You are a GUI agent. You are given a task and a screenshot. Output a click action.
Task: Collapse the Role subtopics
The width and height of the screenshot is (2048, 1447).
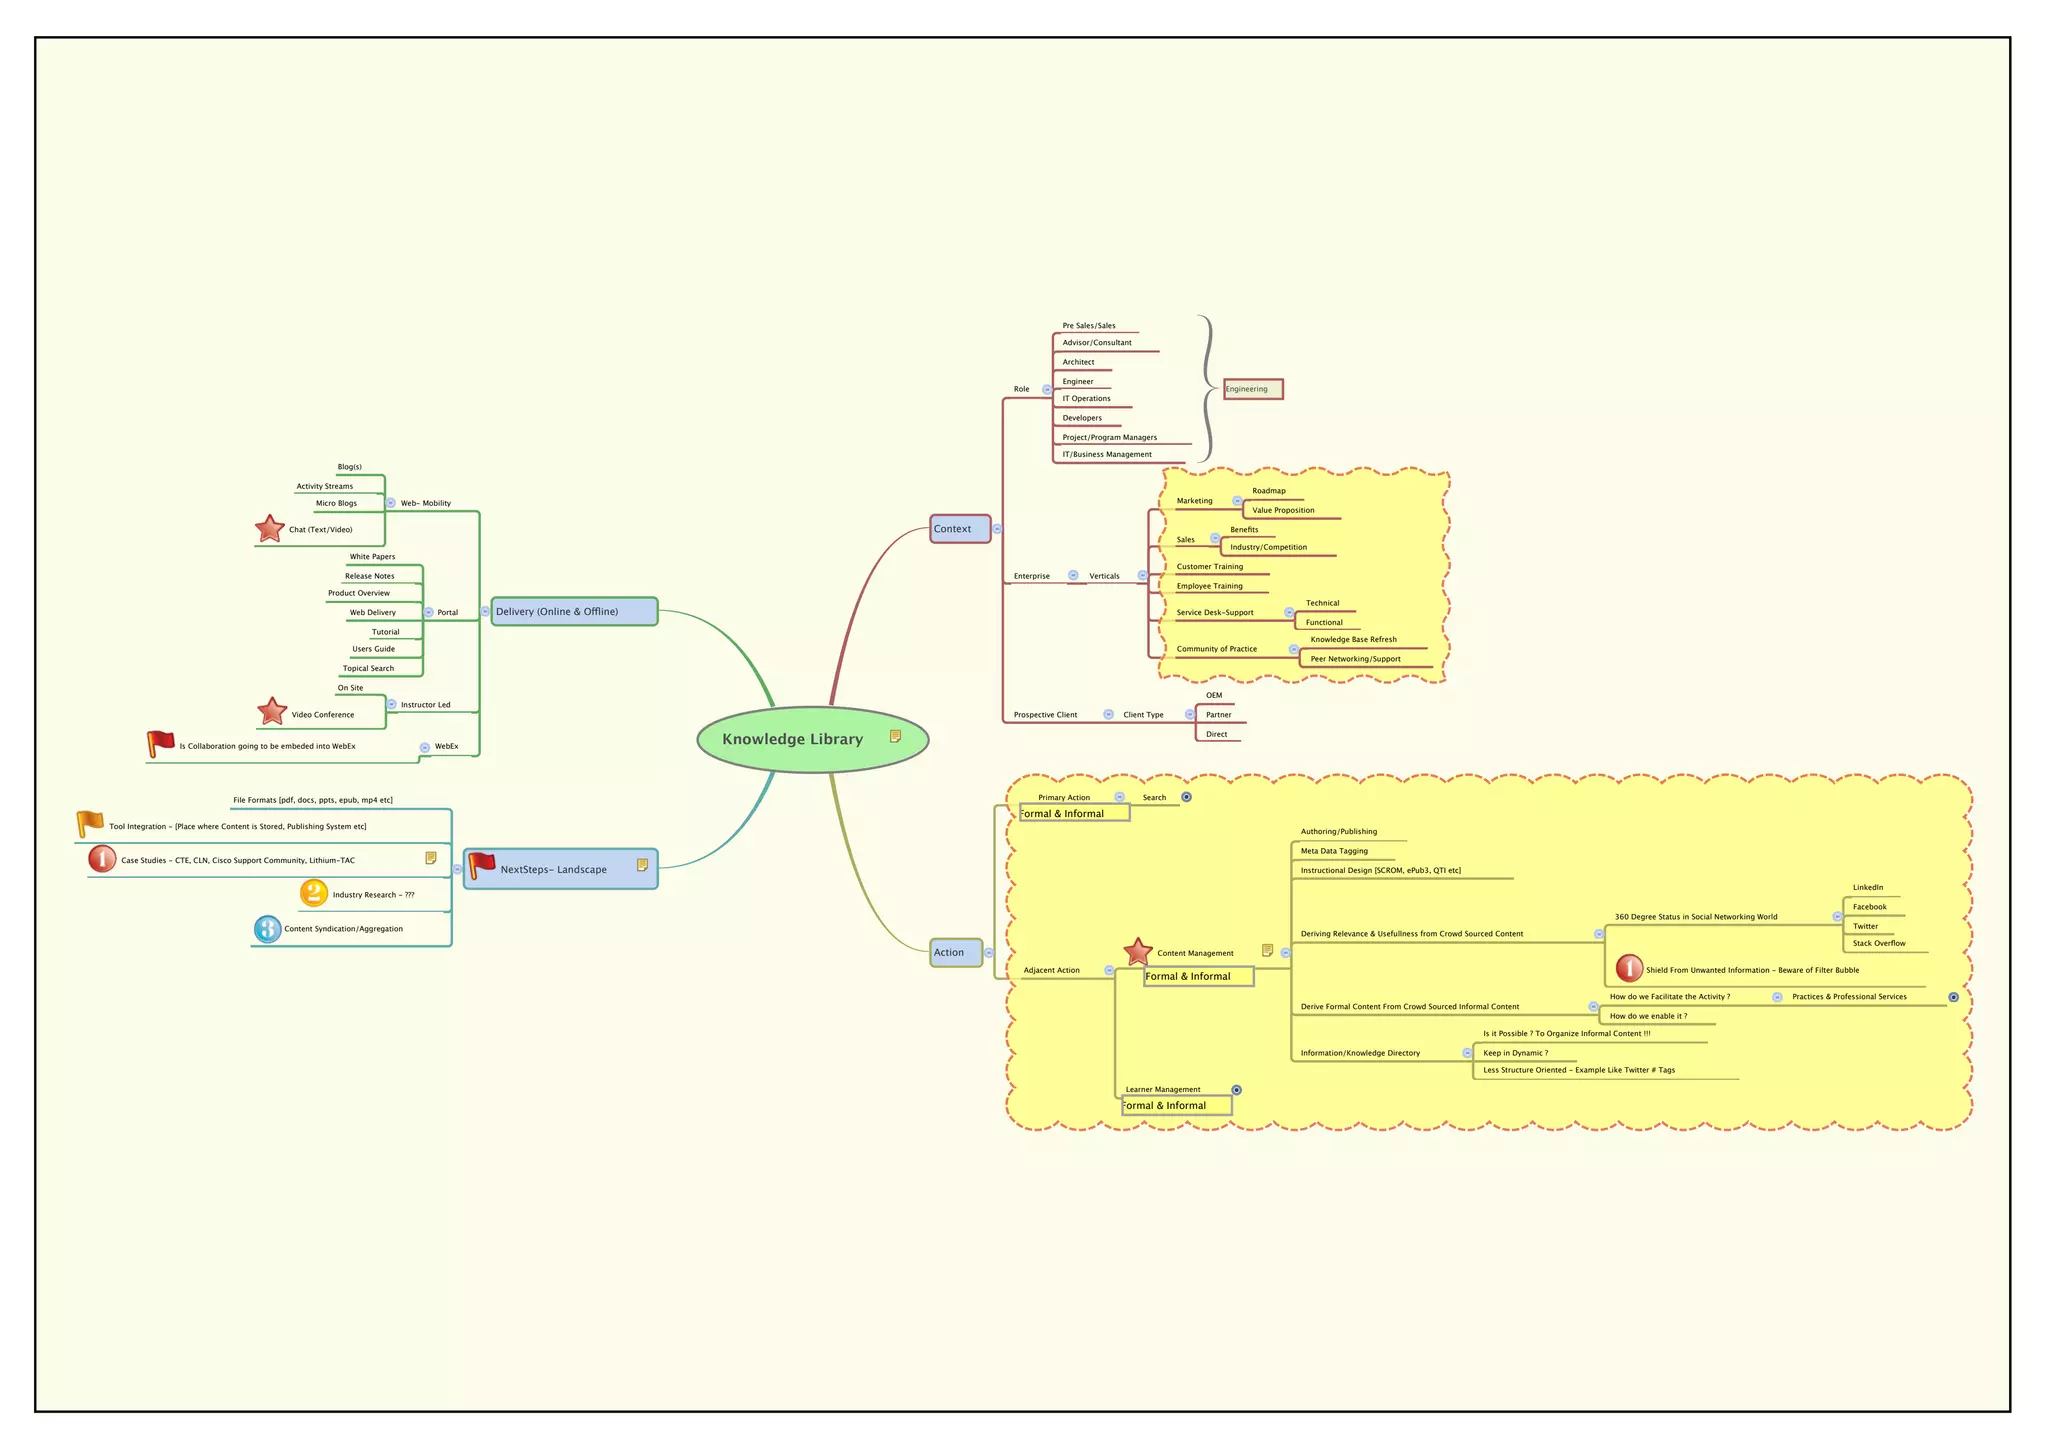pyautogui.click(x=1047, y=390)
